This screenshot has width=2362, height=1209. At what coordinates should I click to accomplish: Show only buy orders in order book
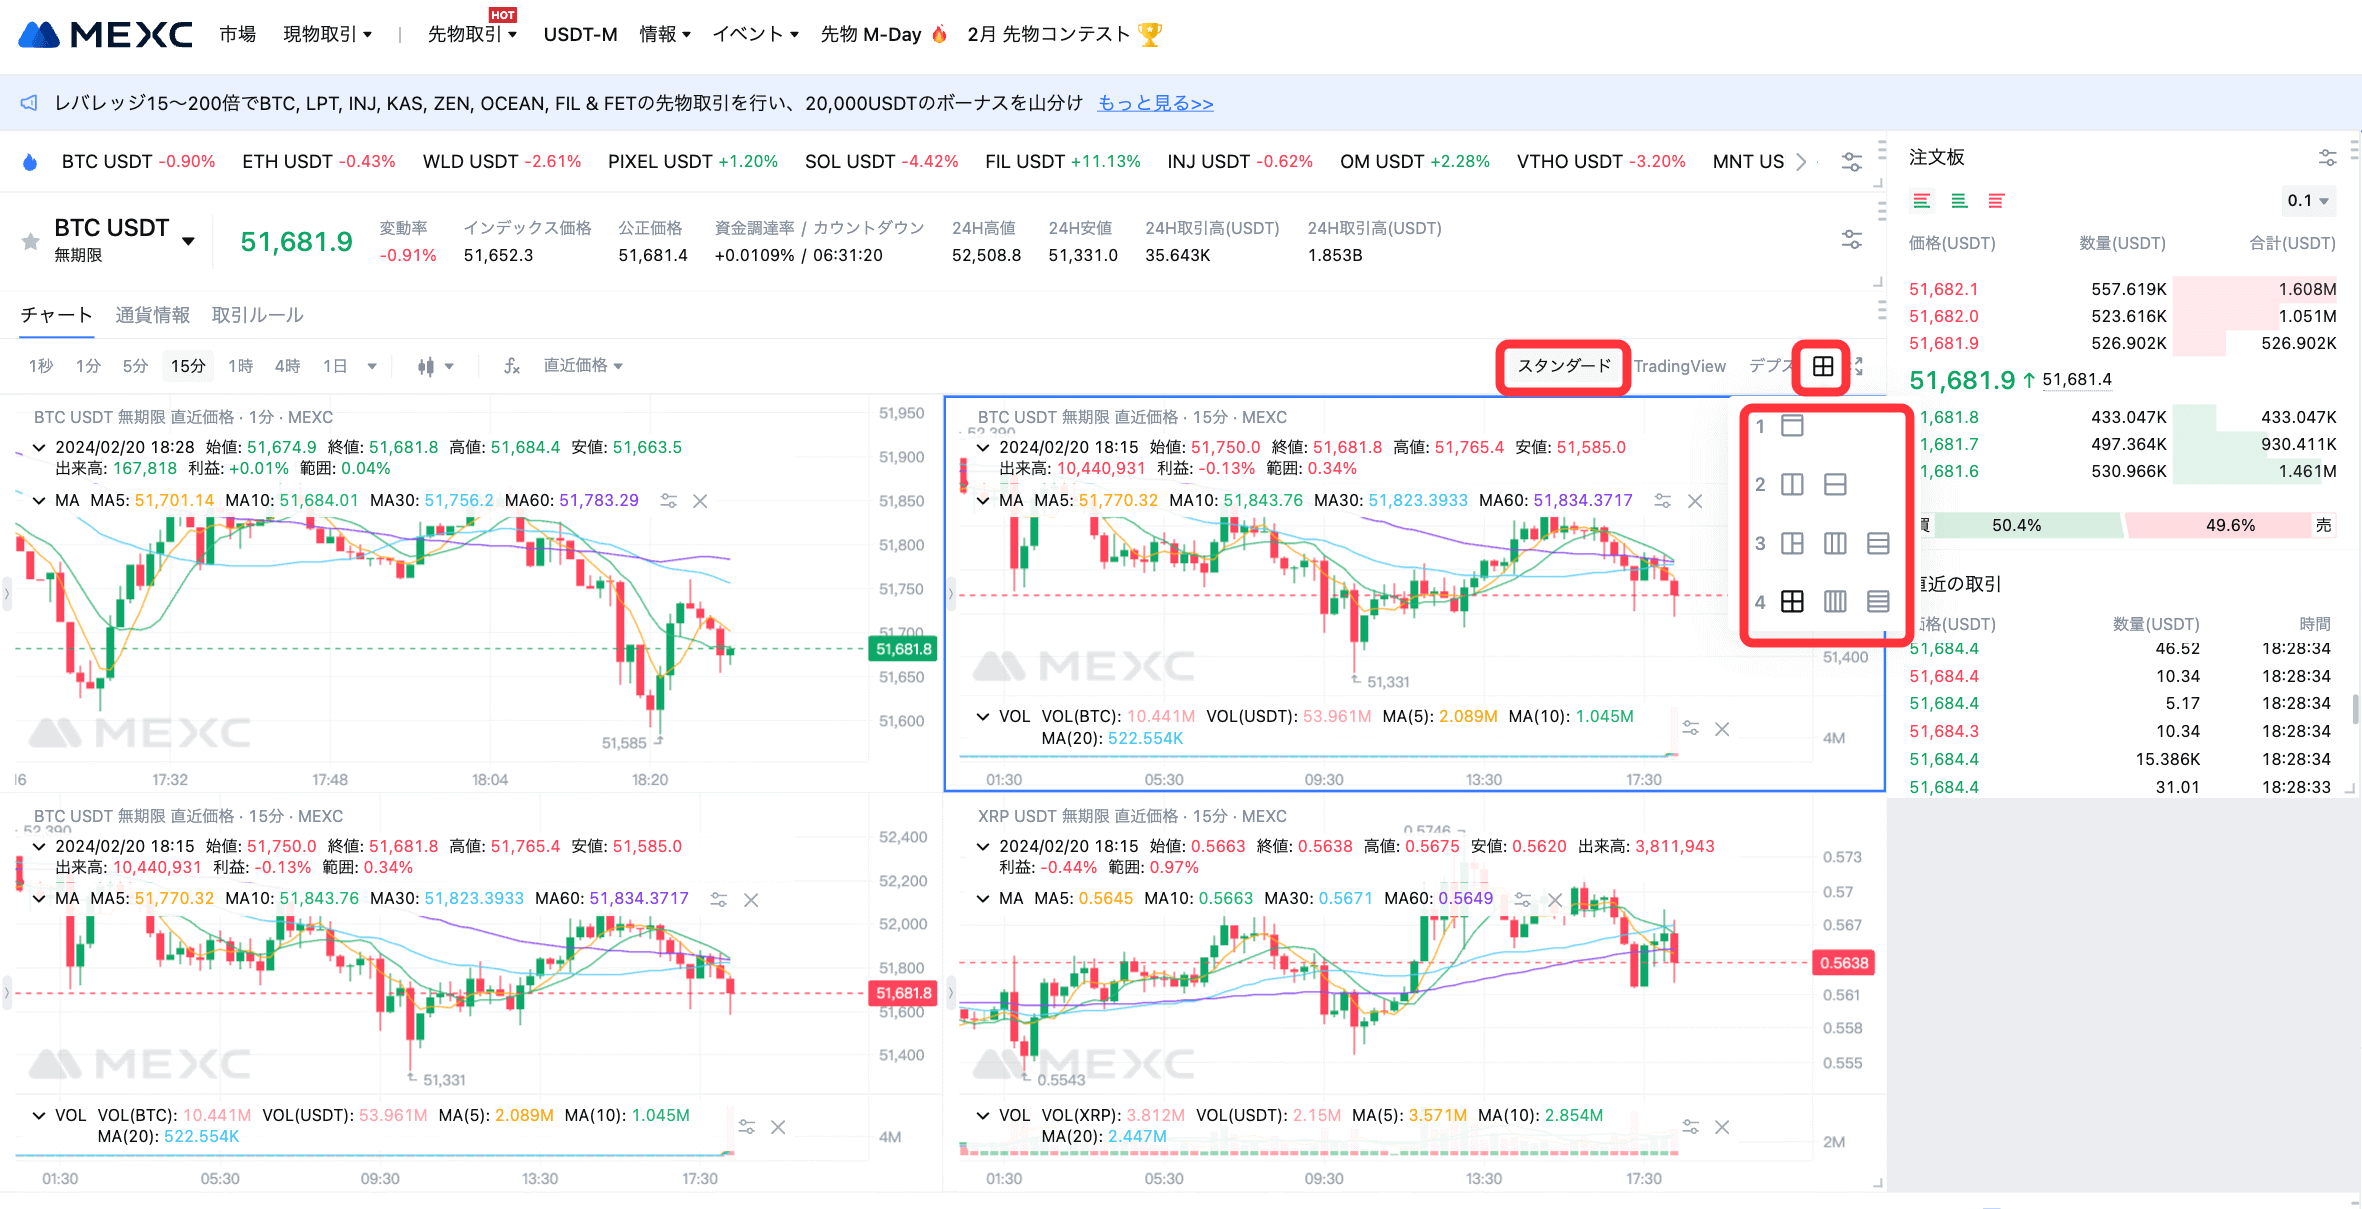[x=1959, y=201]
